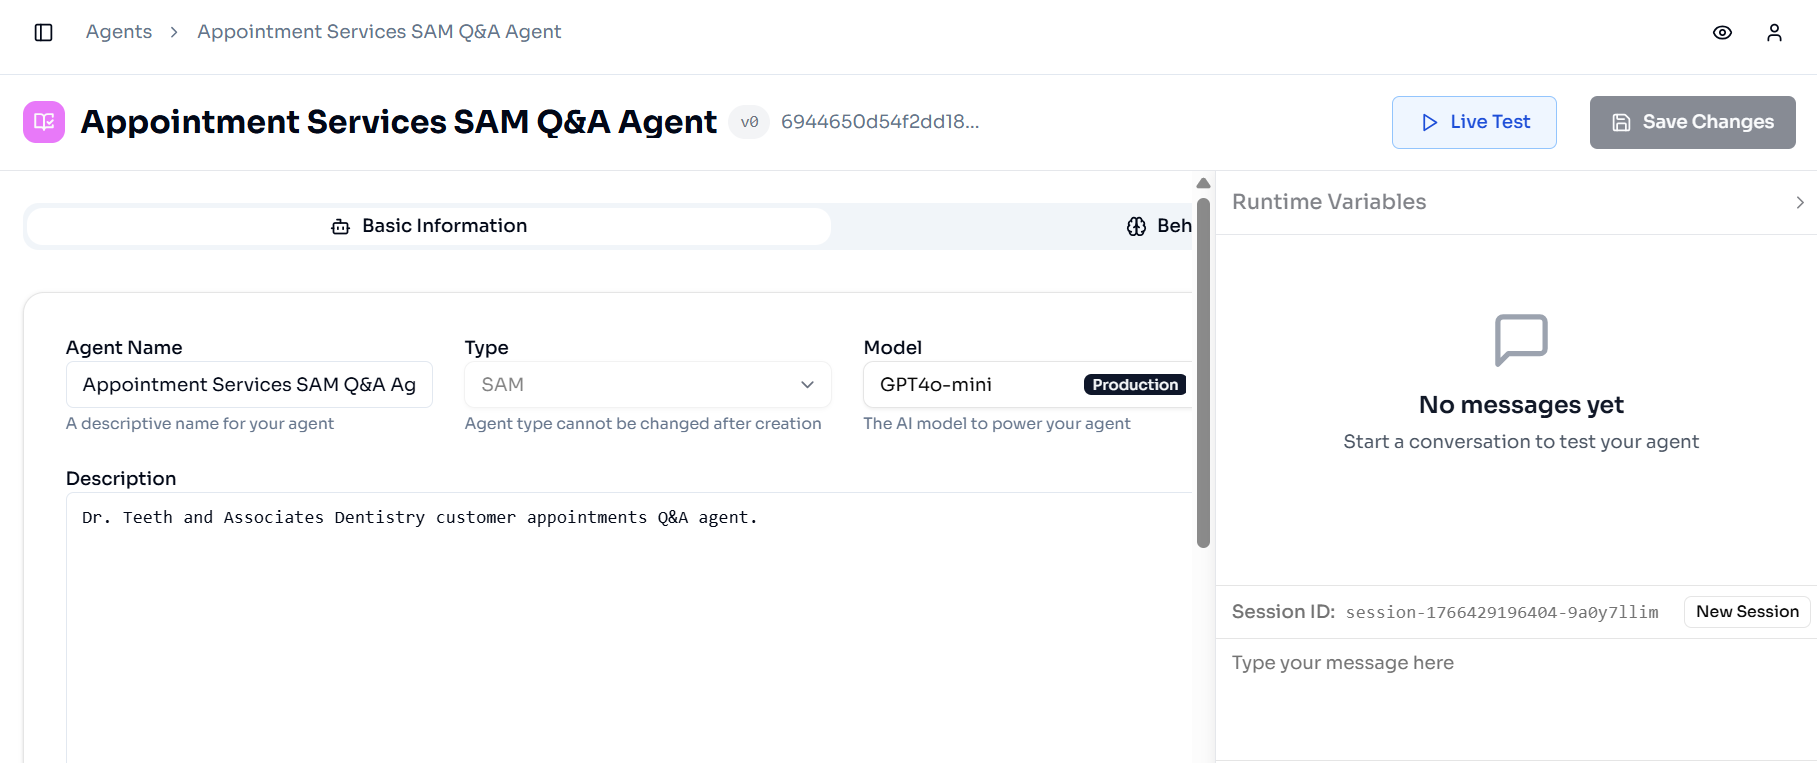Focus the Agent Name input field

click(249, 385)
